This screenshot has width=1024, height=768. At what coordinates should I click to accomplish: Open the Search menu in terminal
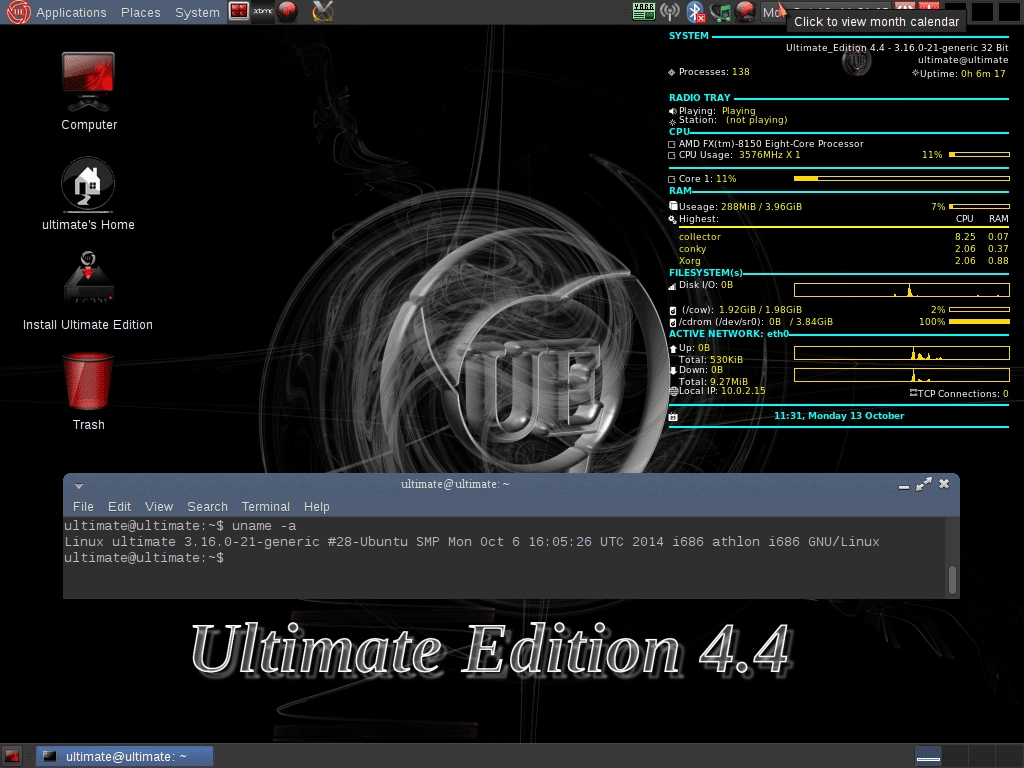coord(208,507)
